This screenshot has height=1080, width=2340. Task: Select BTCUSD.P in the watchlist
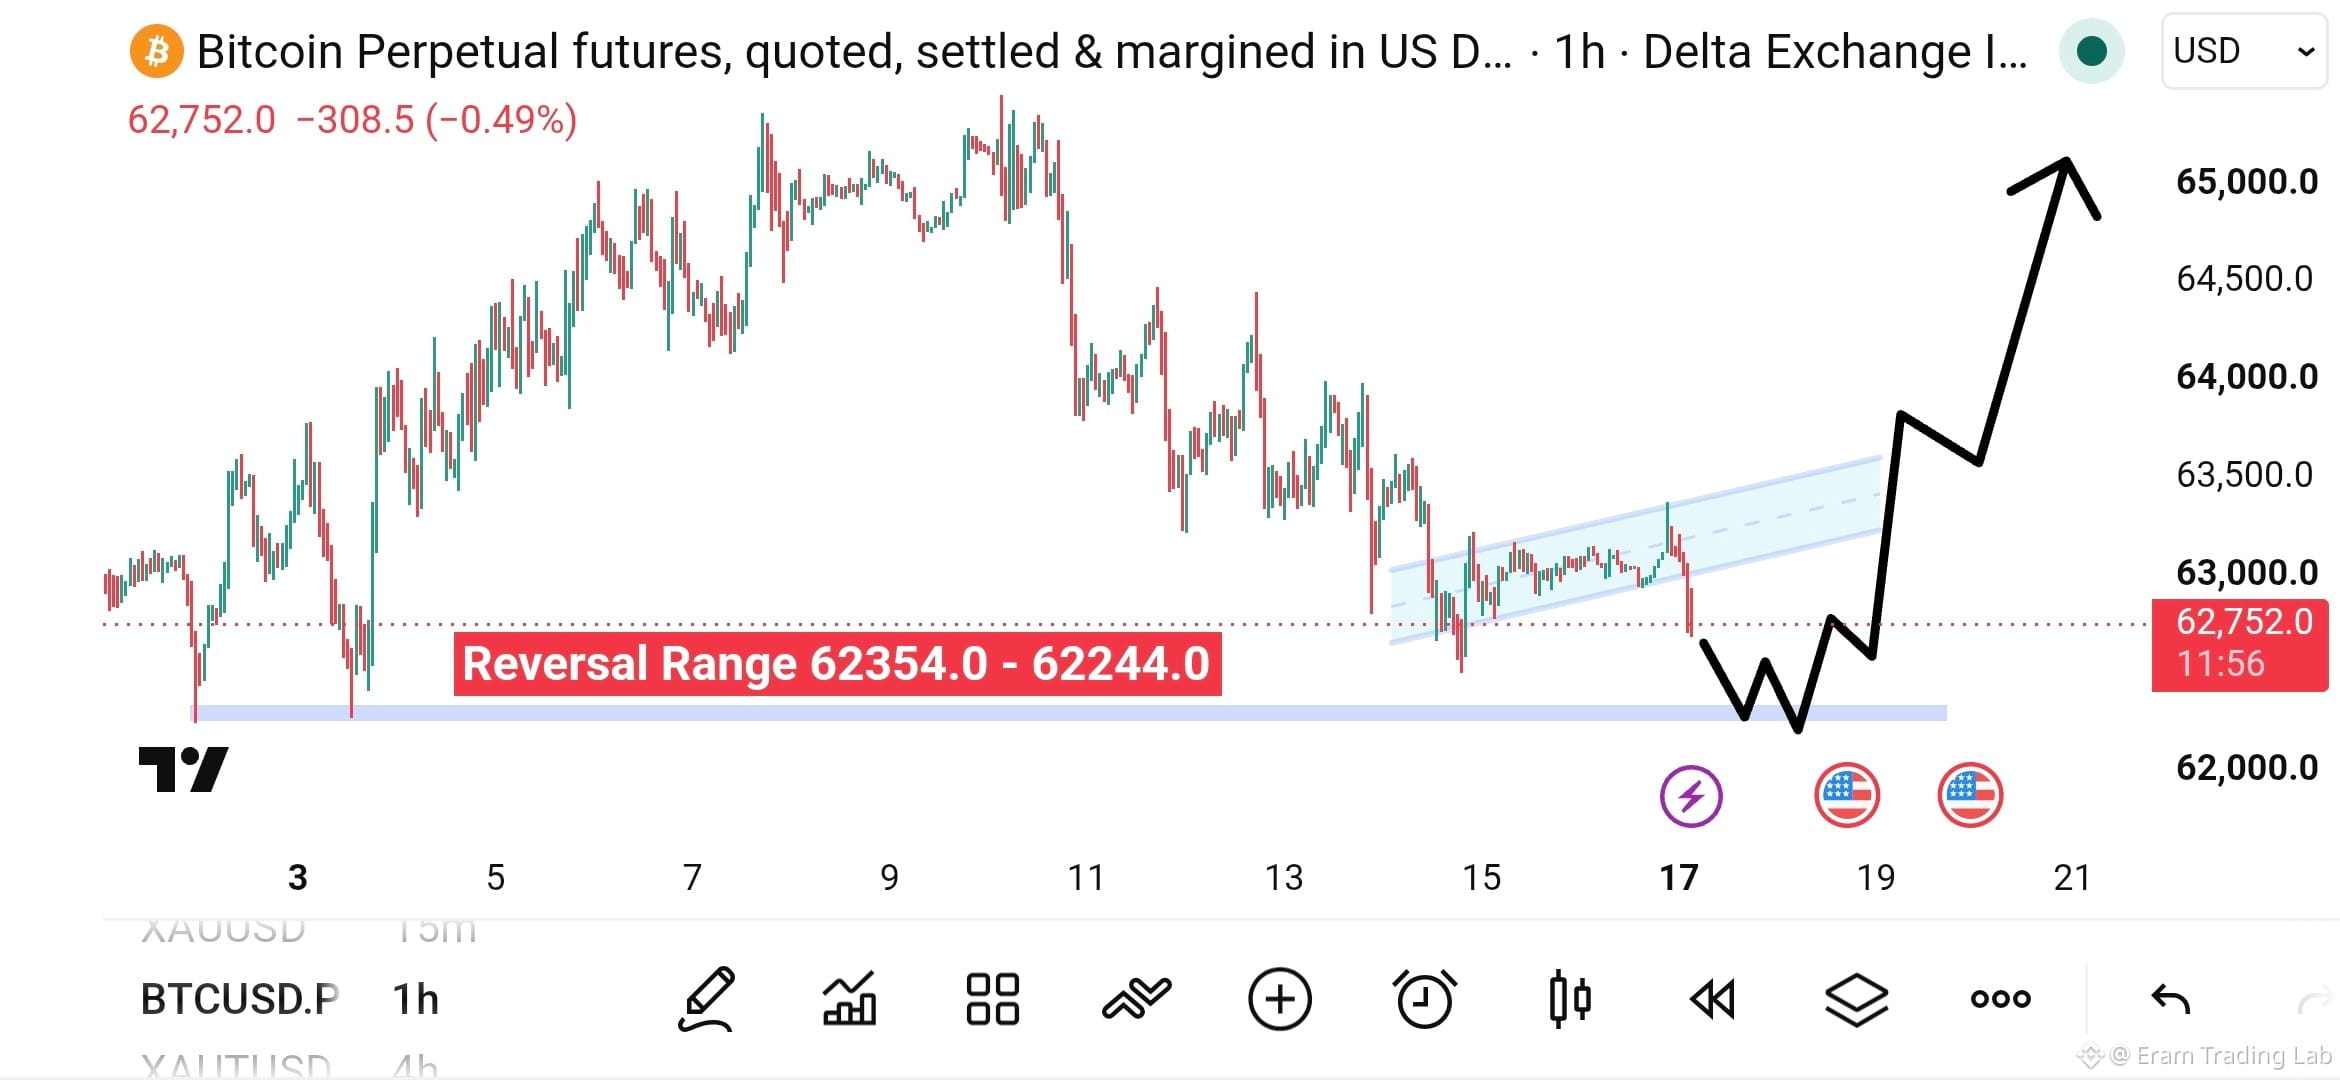coord(240,999)
